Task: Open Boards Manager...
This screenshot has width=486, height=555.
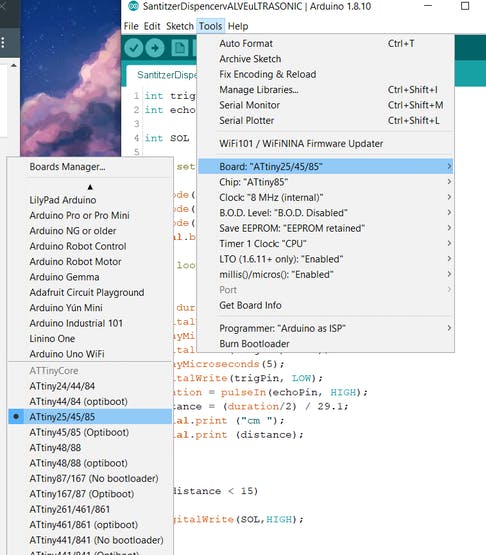Action: point(90,167)
